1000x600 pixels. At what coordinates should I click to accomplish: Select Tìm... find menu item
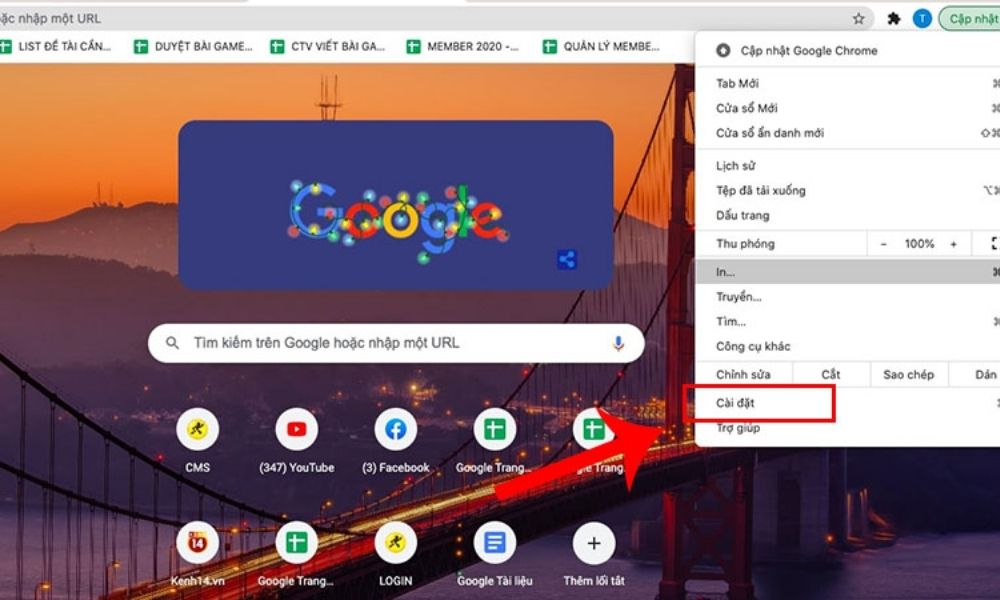[848, 321]
